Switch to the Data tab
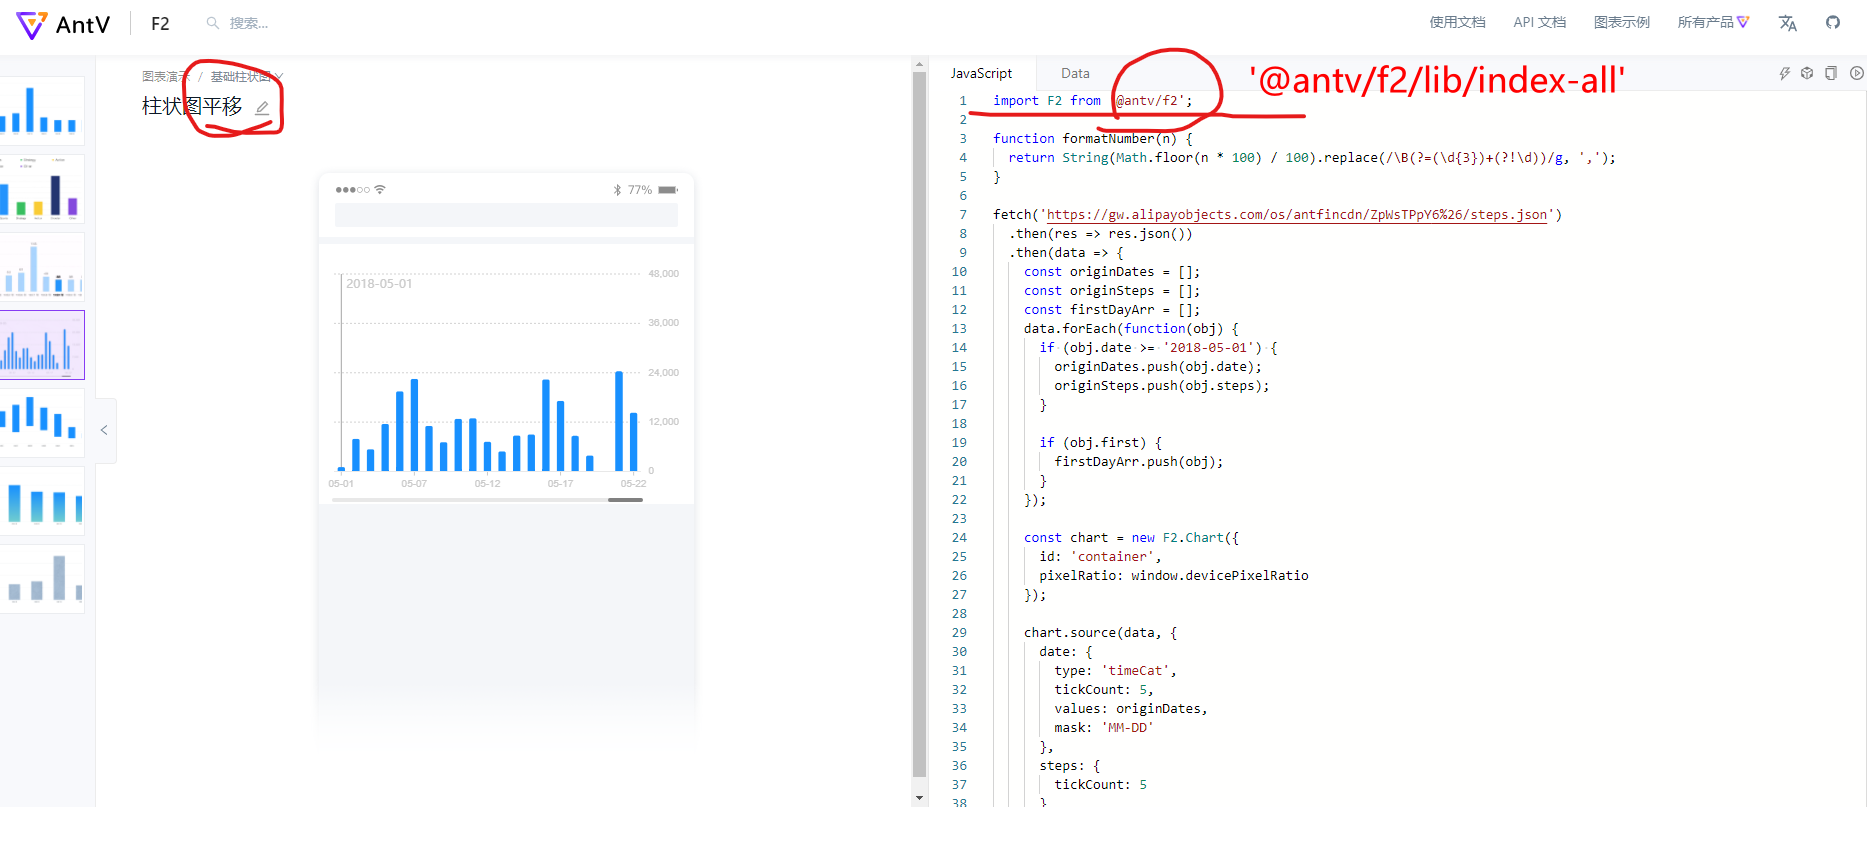Screen dimensions: 1867x850 (x=1075, y=73)
